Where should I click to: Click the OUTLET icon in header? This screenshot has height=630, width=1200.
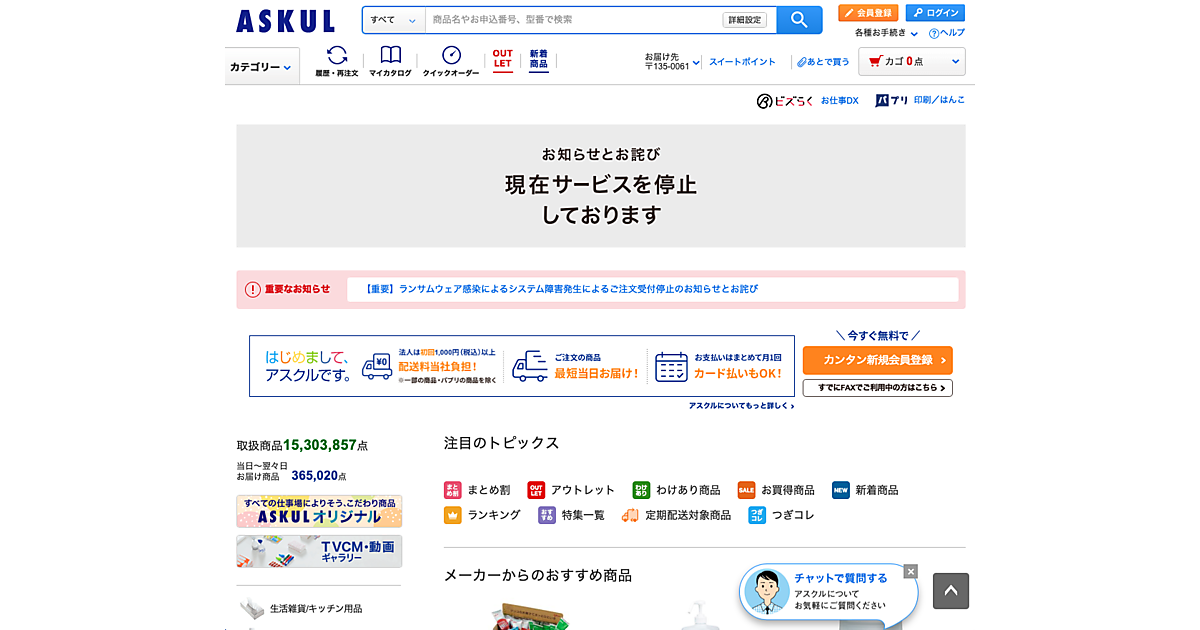pyautogui.click(x=502, y=60)
